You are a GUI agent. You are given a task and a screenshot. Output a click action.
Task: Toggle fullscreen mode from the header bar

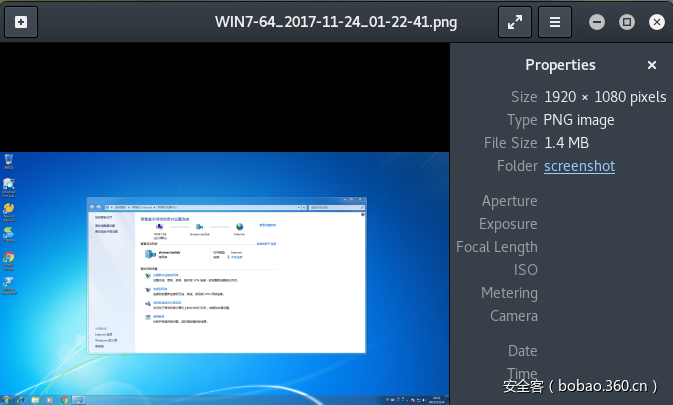(x=516, y=21)
